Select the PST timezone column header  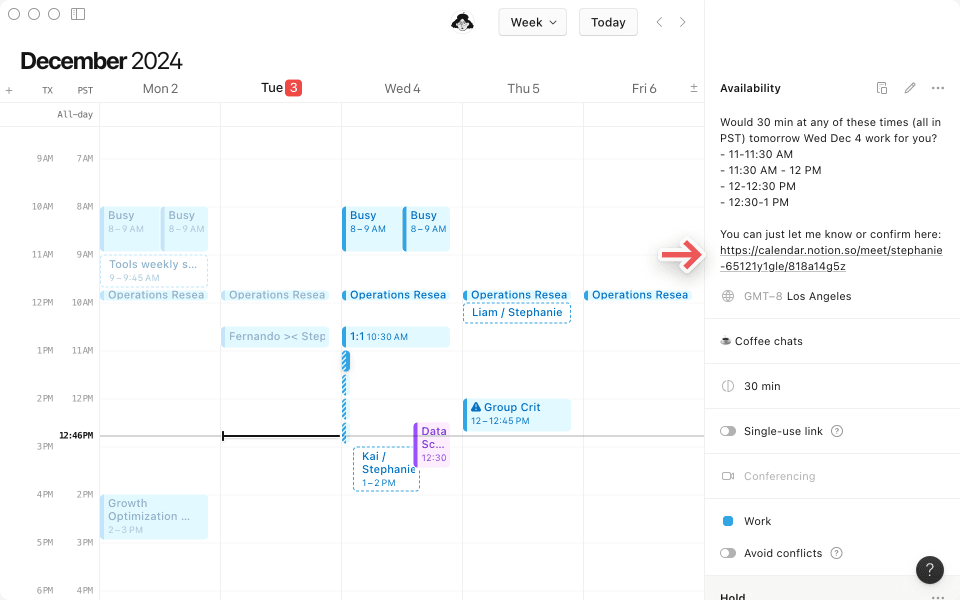[85, 89]
